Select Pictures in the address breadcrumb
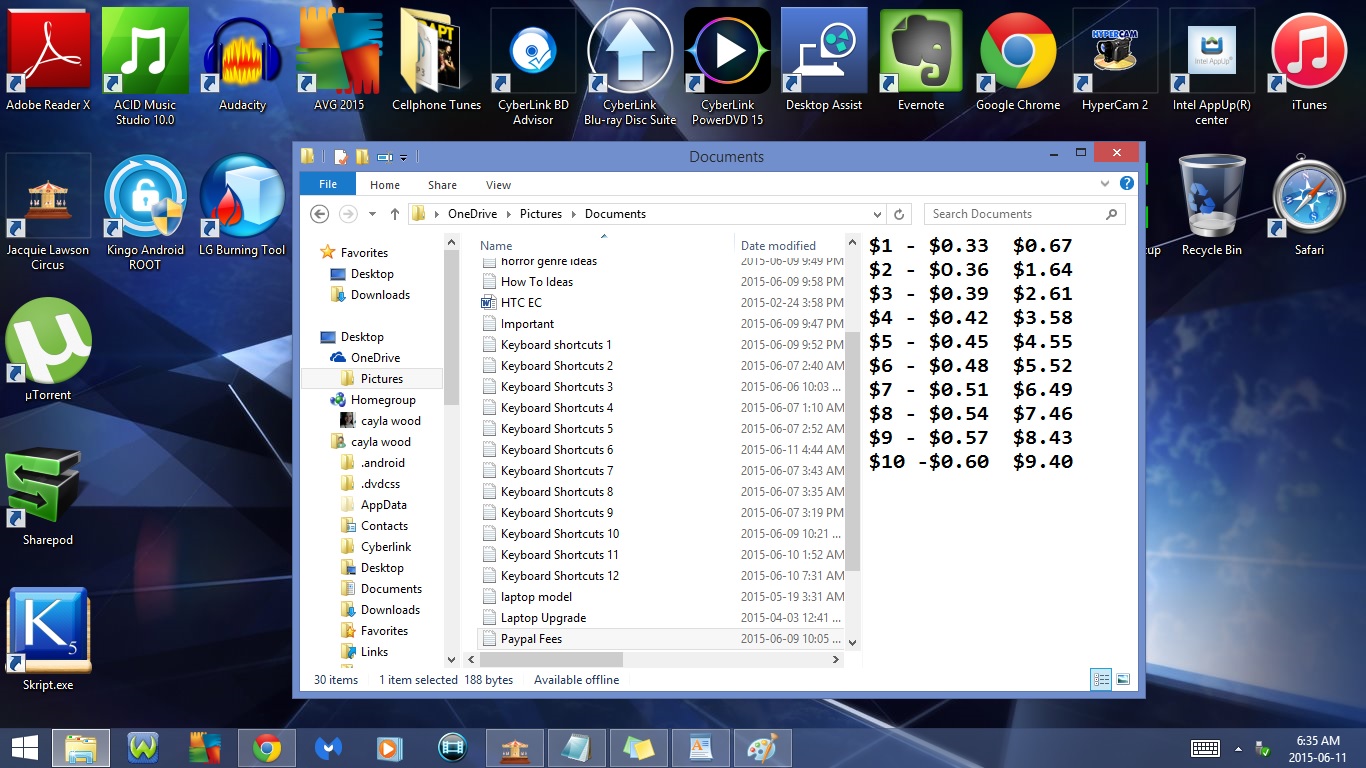The height and width of the screenshot is (768, 1366). pos(541,214)
